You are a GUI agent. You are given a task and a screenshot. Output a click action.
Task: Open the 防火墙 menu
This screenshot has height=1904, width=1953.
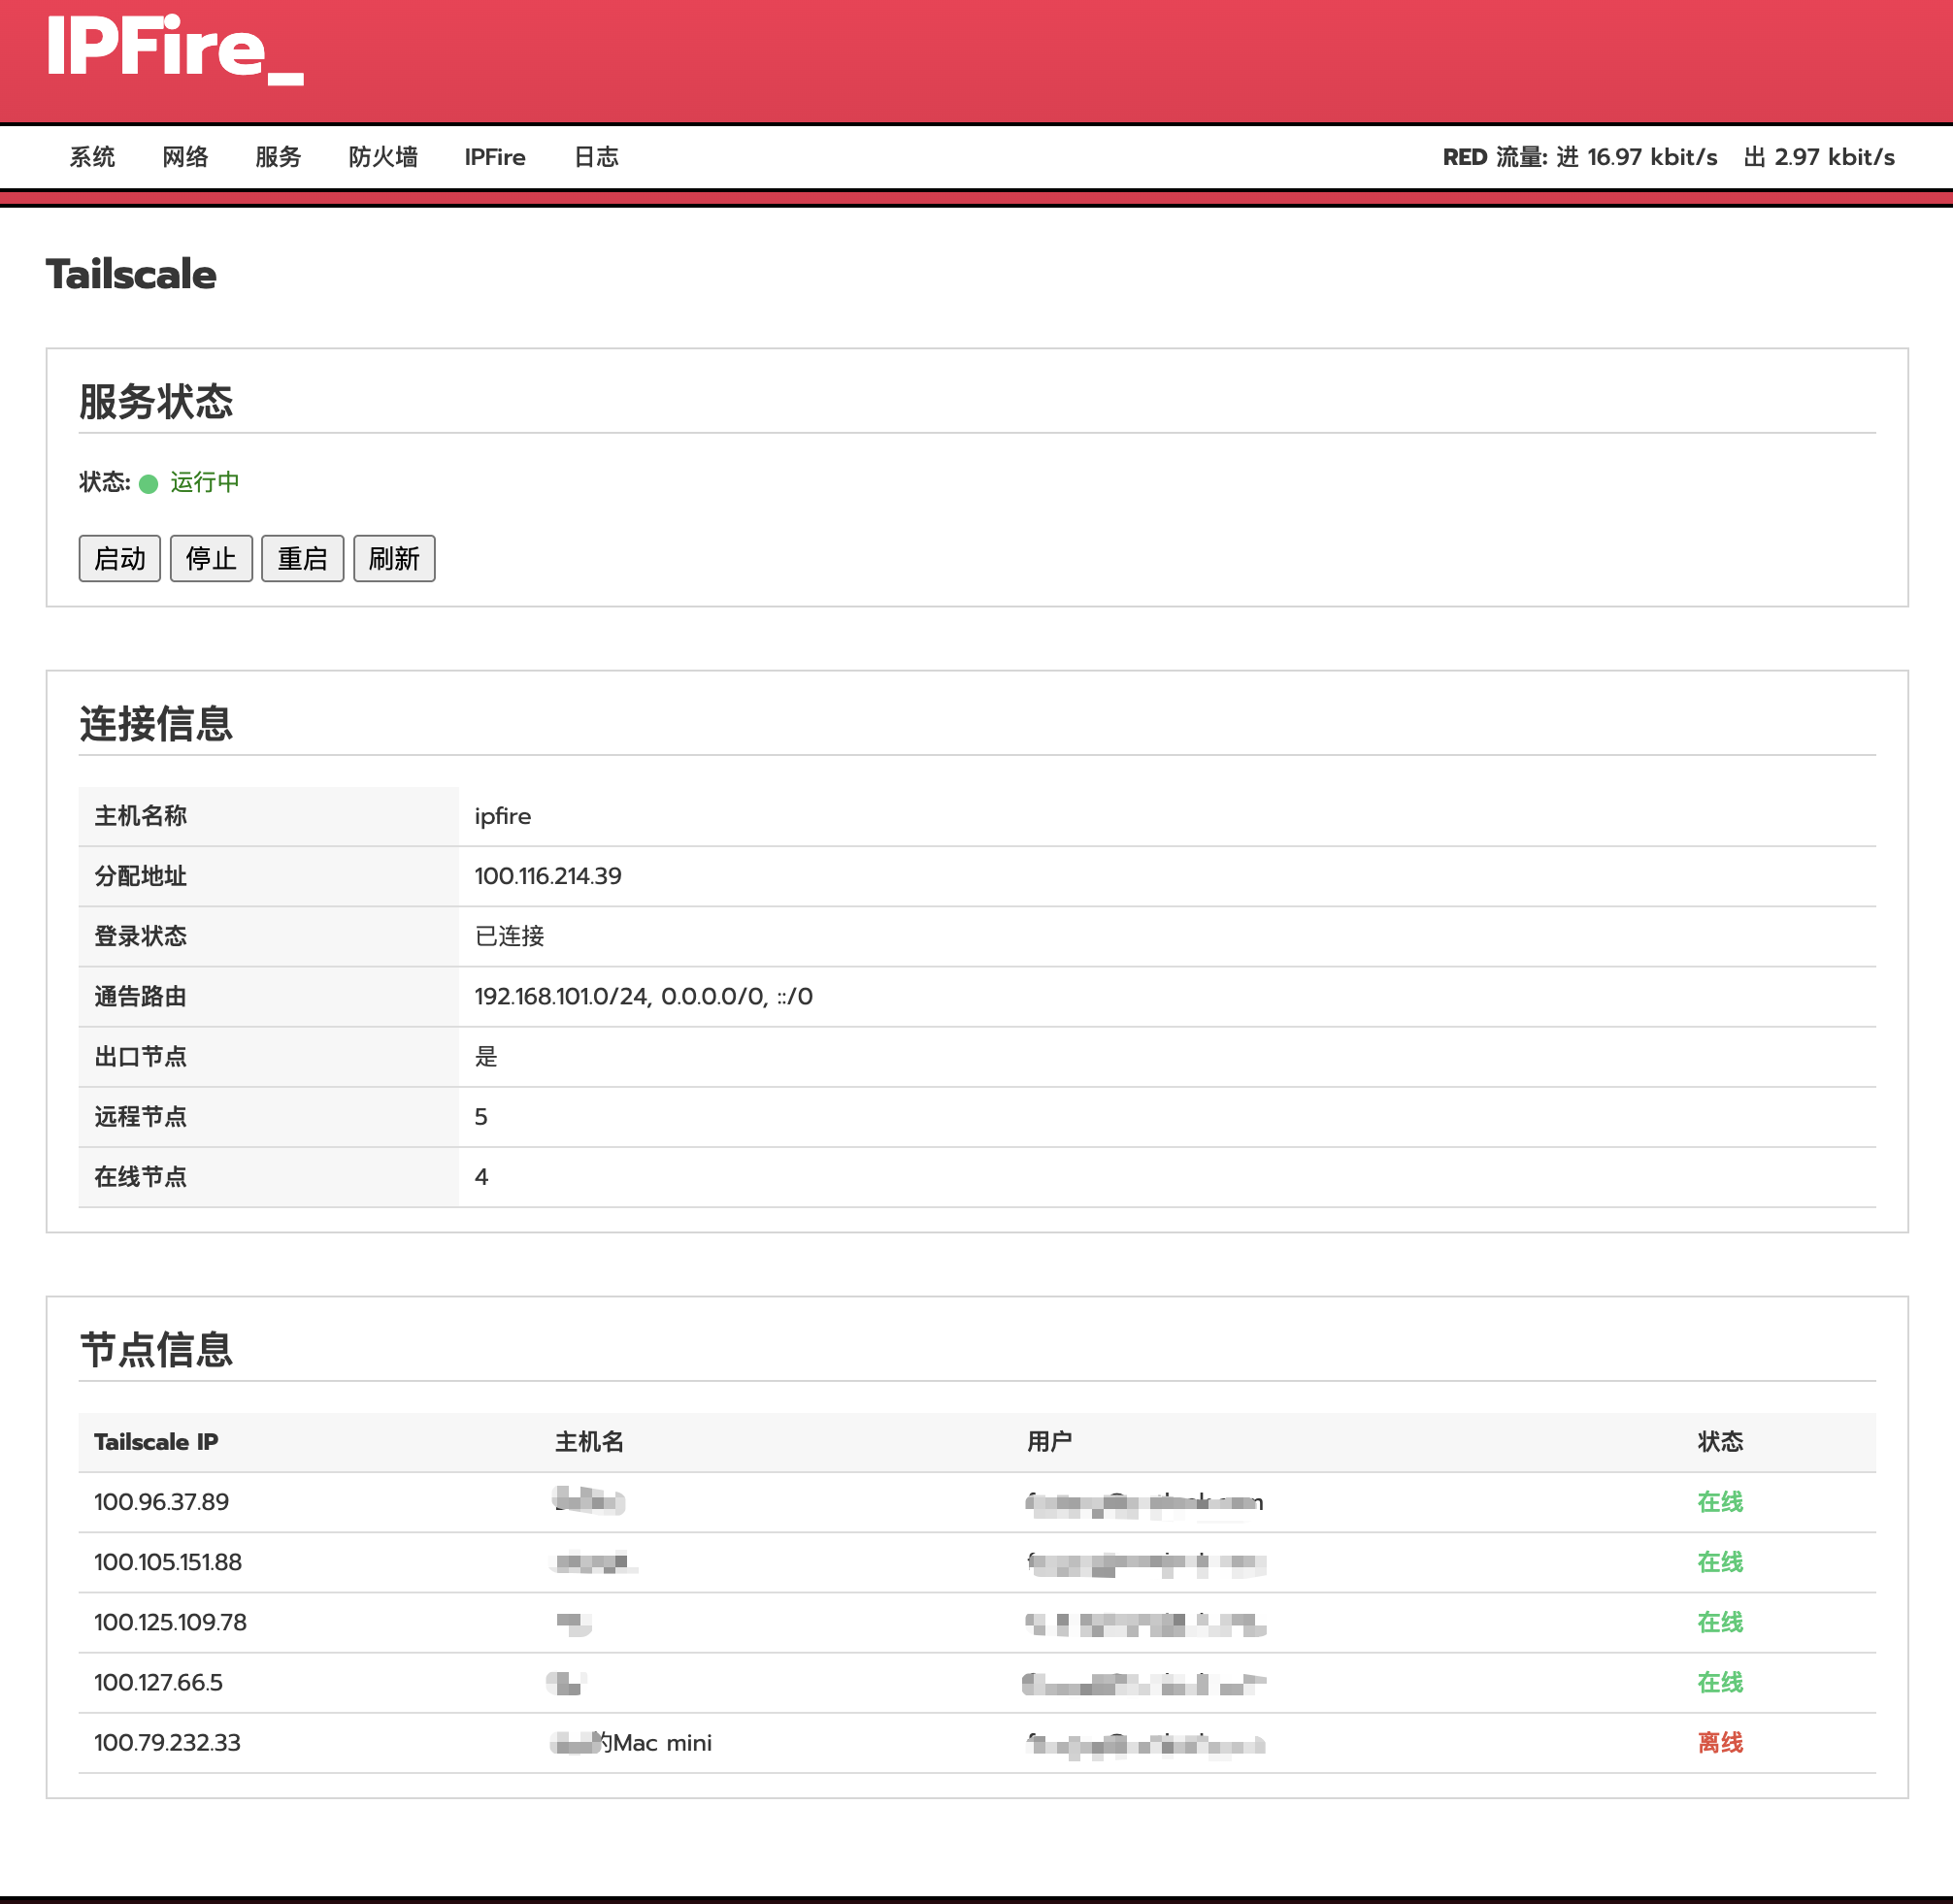[x=383, y=157]
